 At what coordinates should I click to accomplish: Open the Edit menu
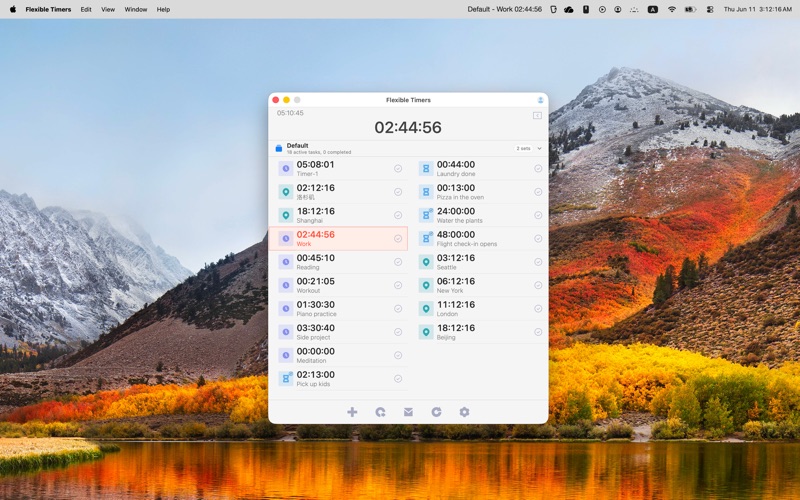coord(86,9)
